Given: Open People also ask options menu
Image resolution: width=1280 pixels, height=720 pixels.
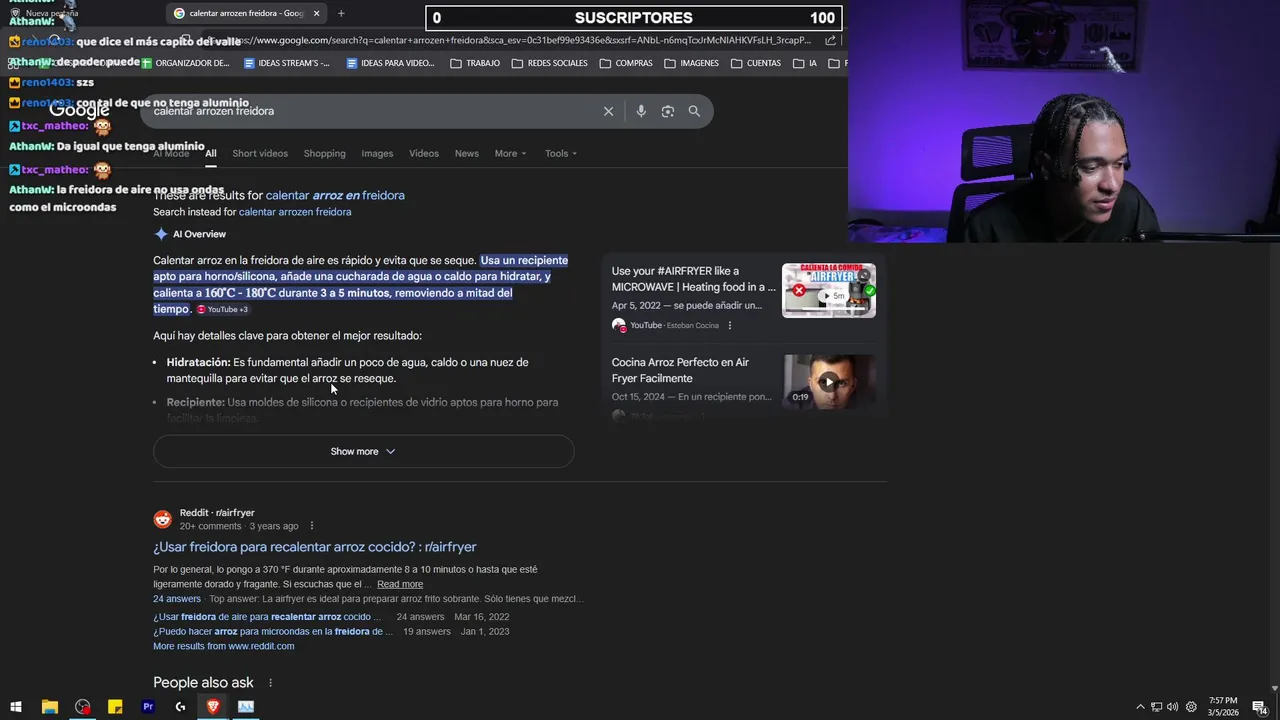Looking at the screenshot, I should coord(270,683).
